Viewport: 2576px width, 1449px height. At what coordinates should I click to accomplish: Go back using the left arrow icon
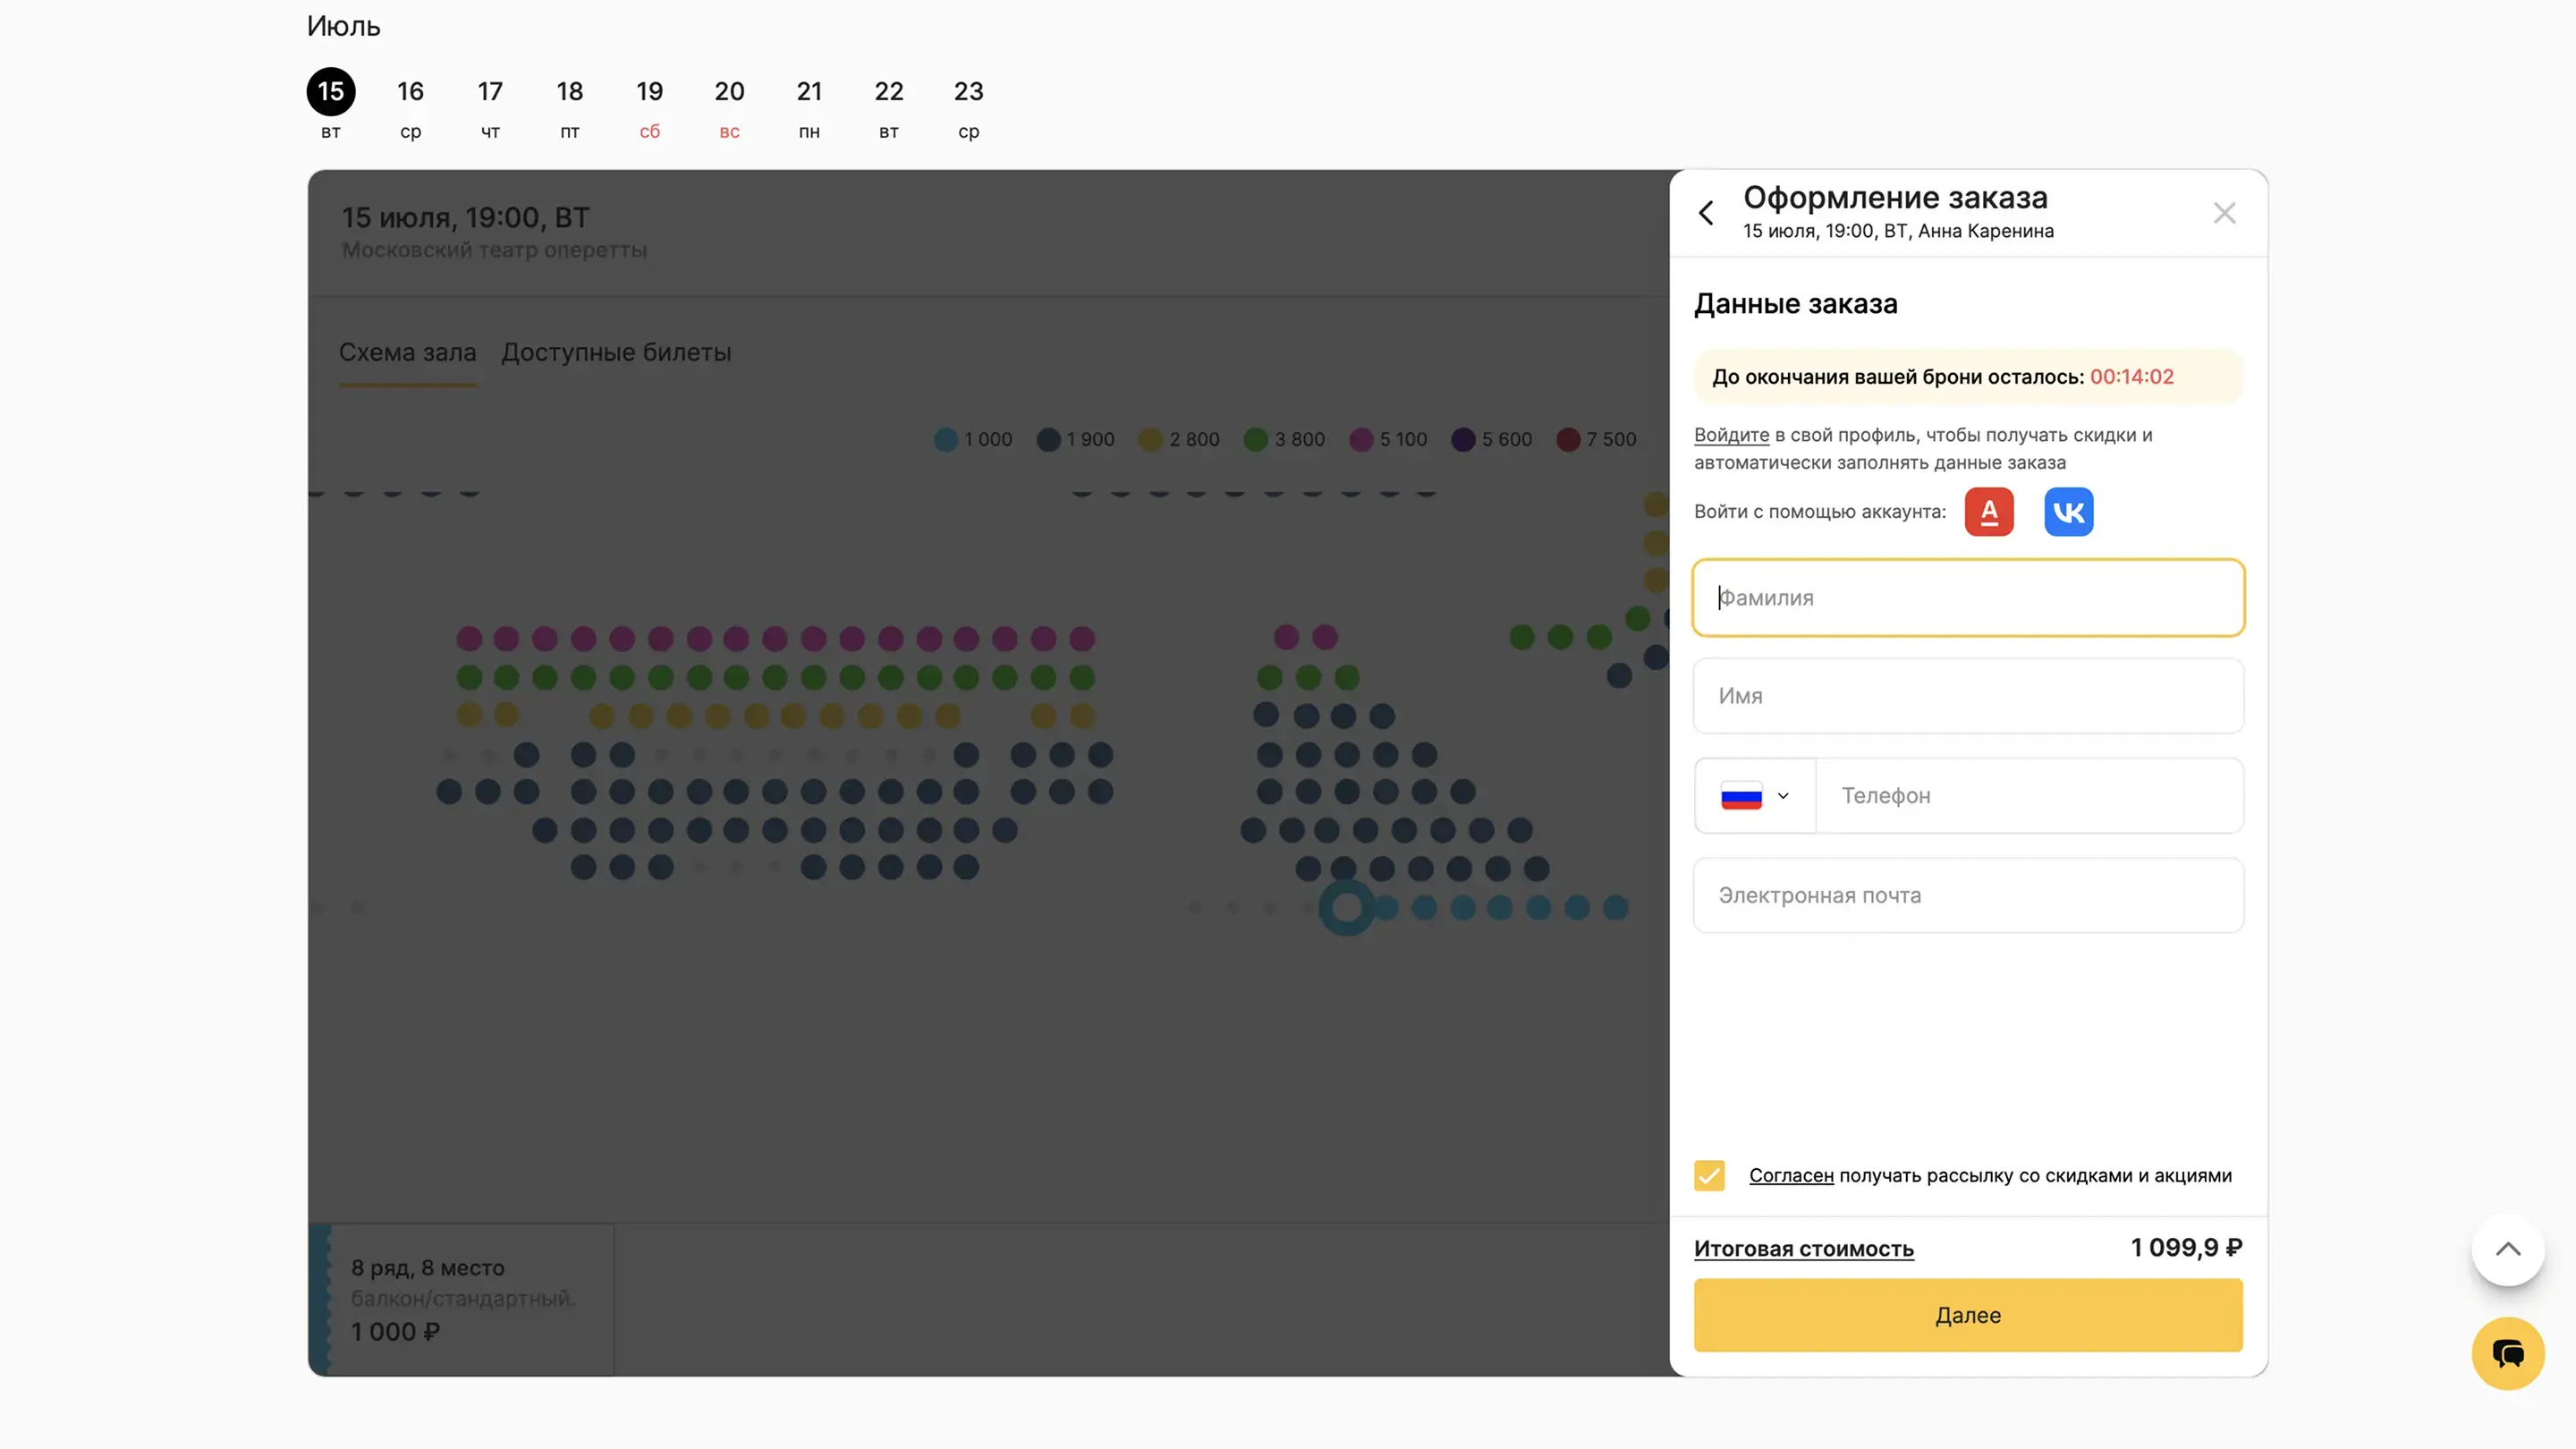click(1706, 213)
